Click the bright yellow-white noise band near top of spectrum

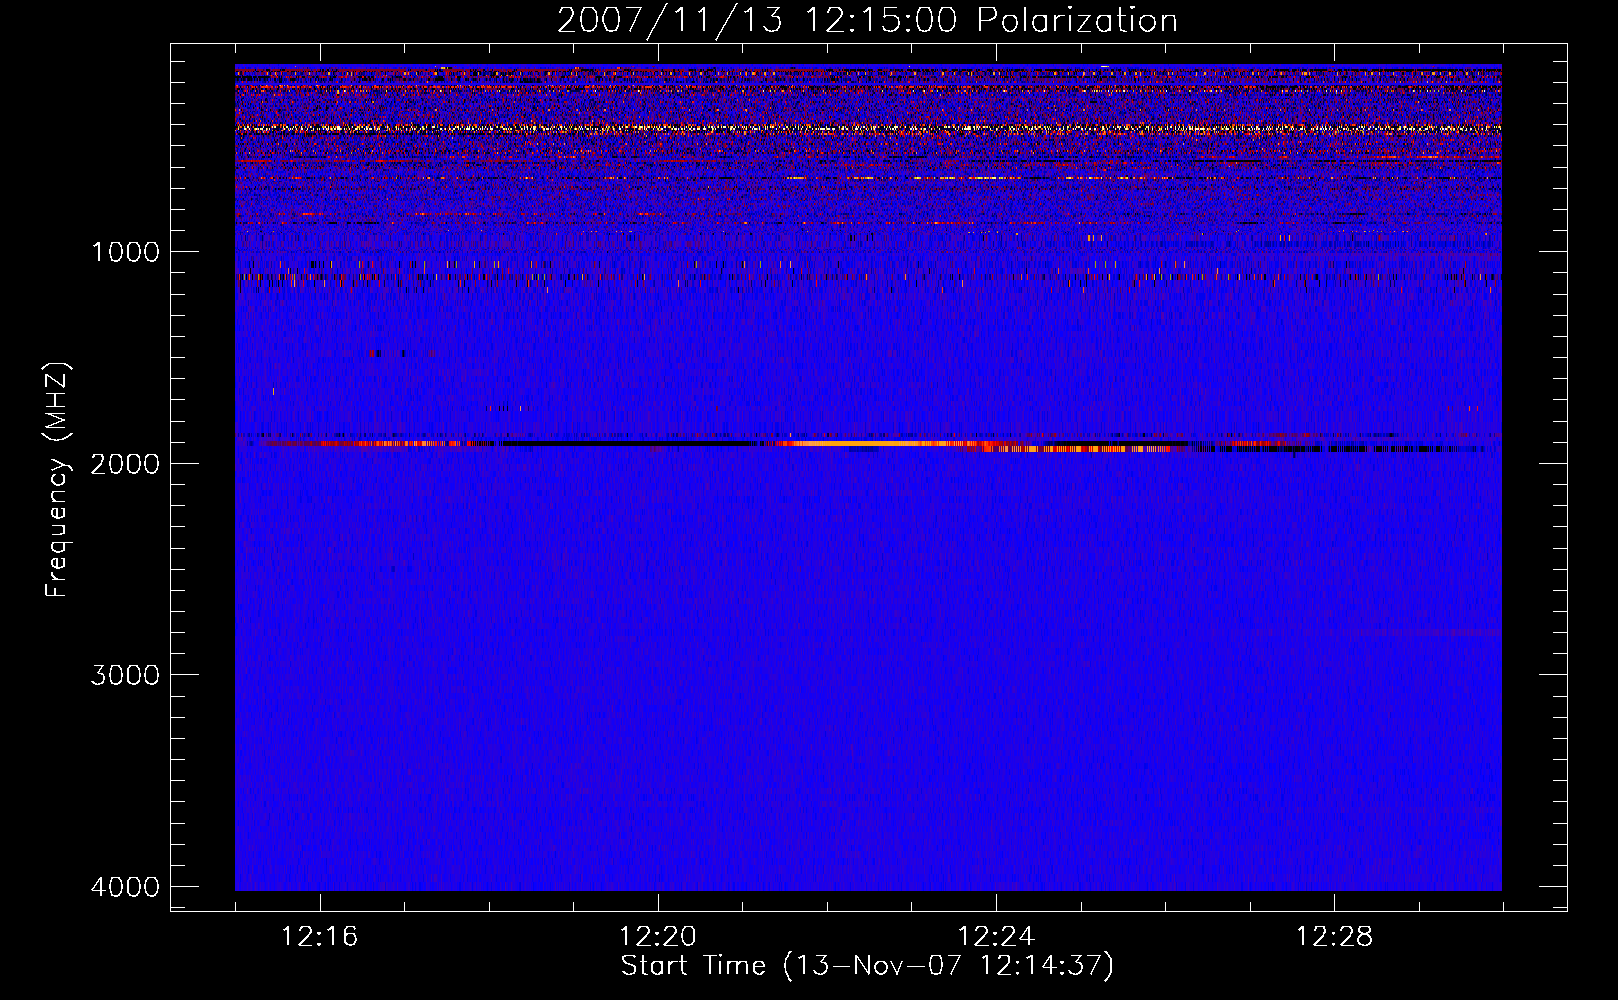[868, 128]
